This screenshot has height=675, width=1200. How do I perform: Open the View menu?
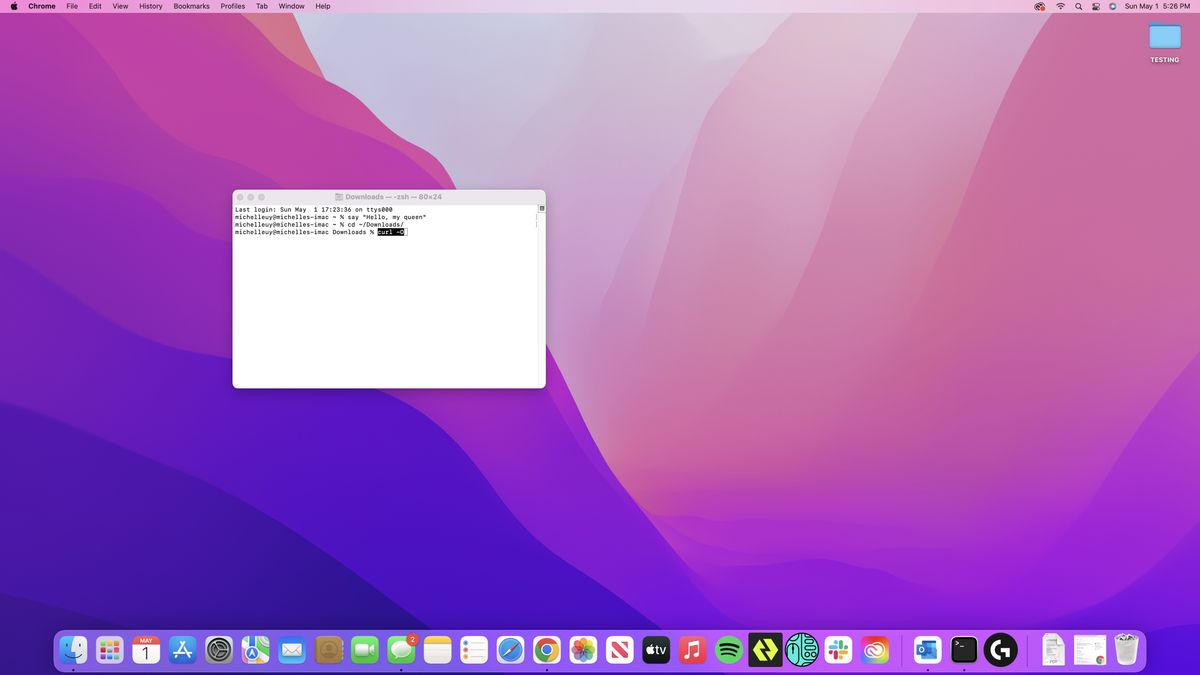pos(120,6)
